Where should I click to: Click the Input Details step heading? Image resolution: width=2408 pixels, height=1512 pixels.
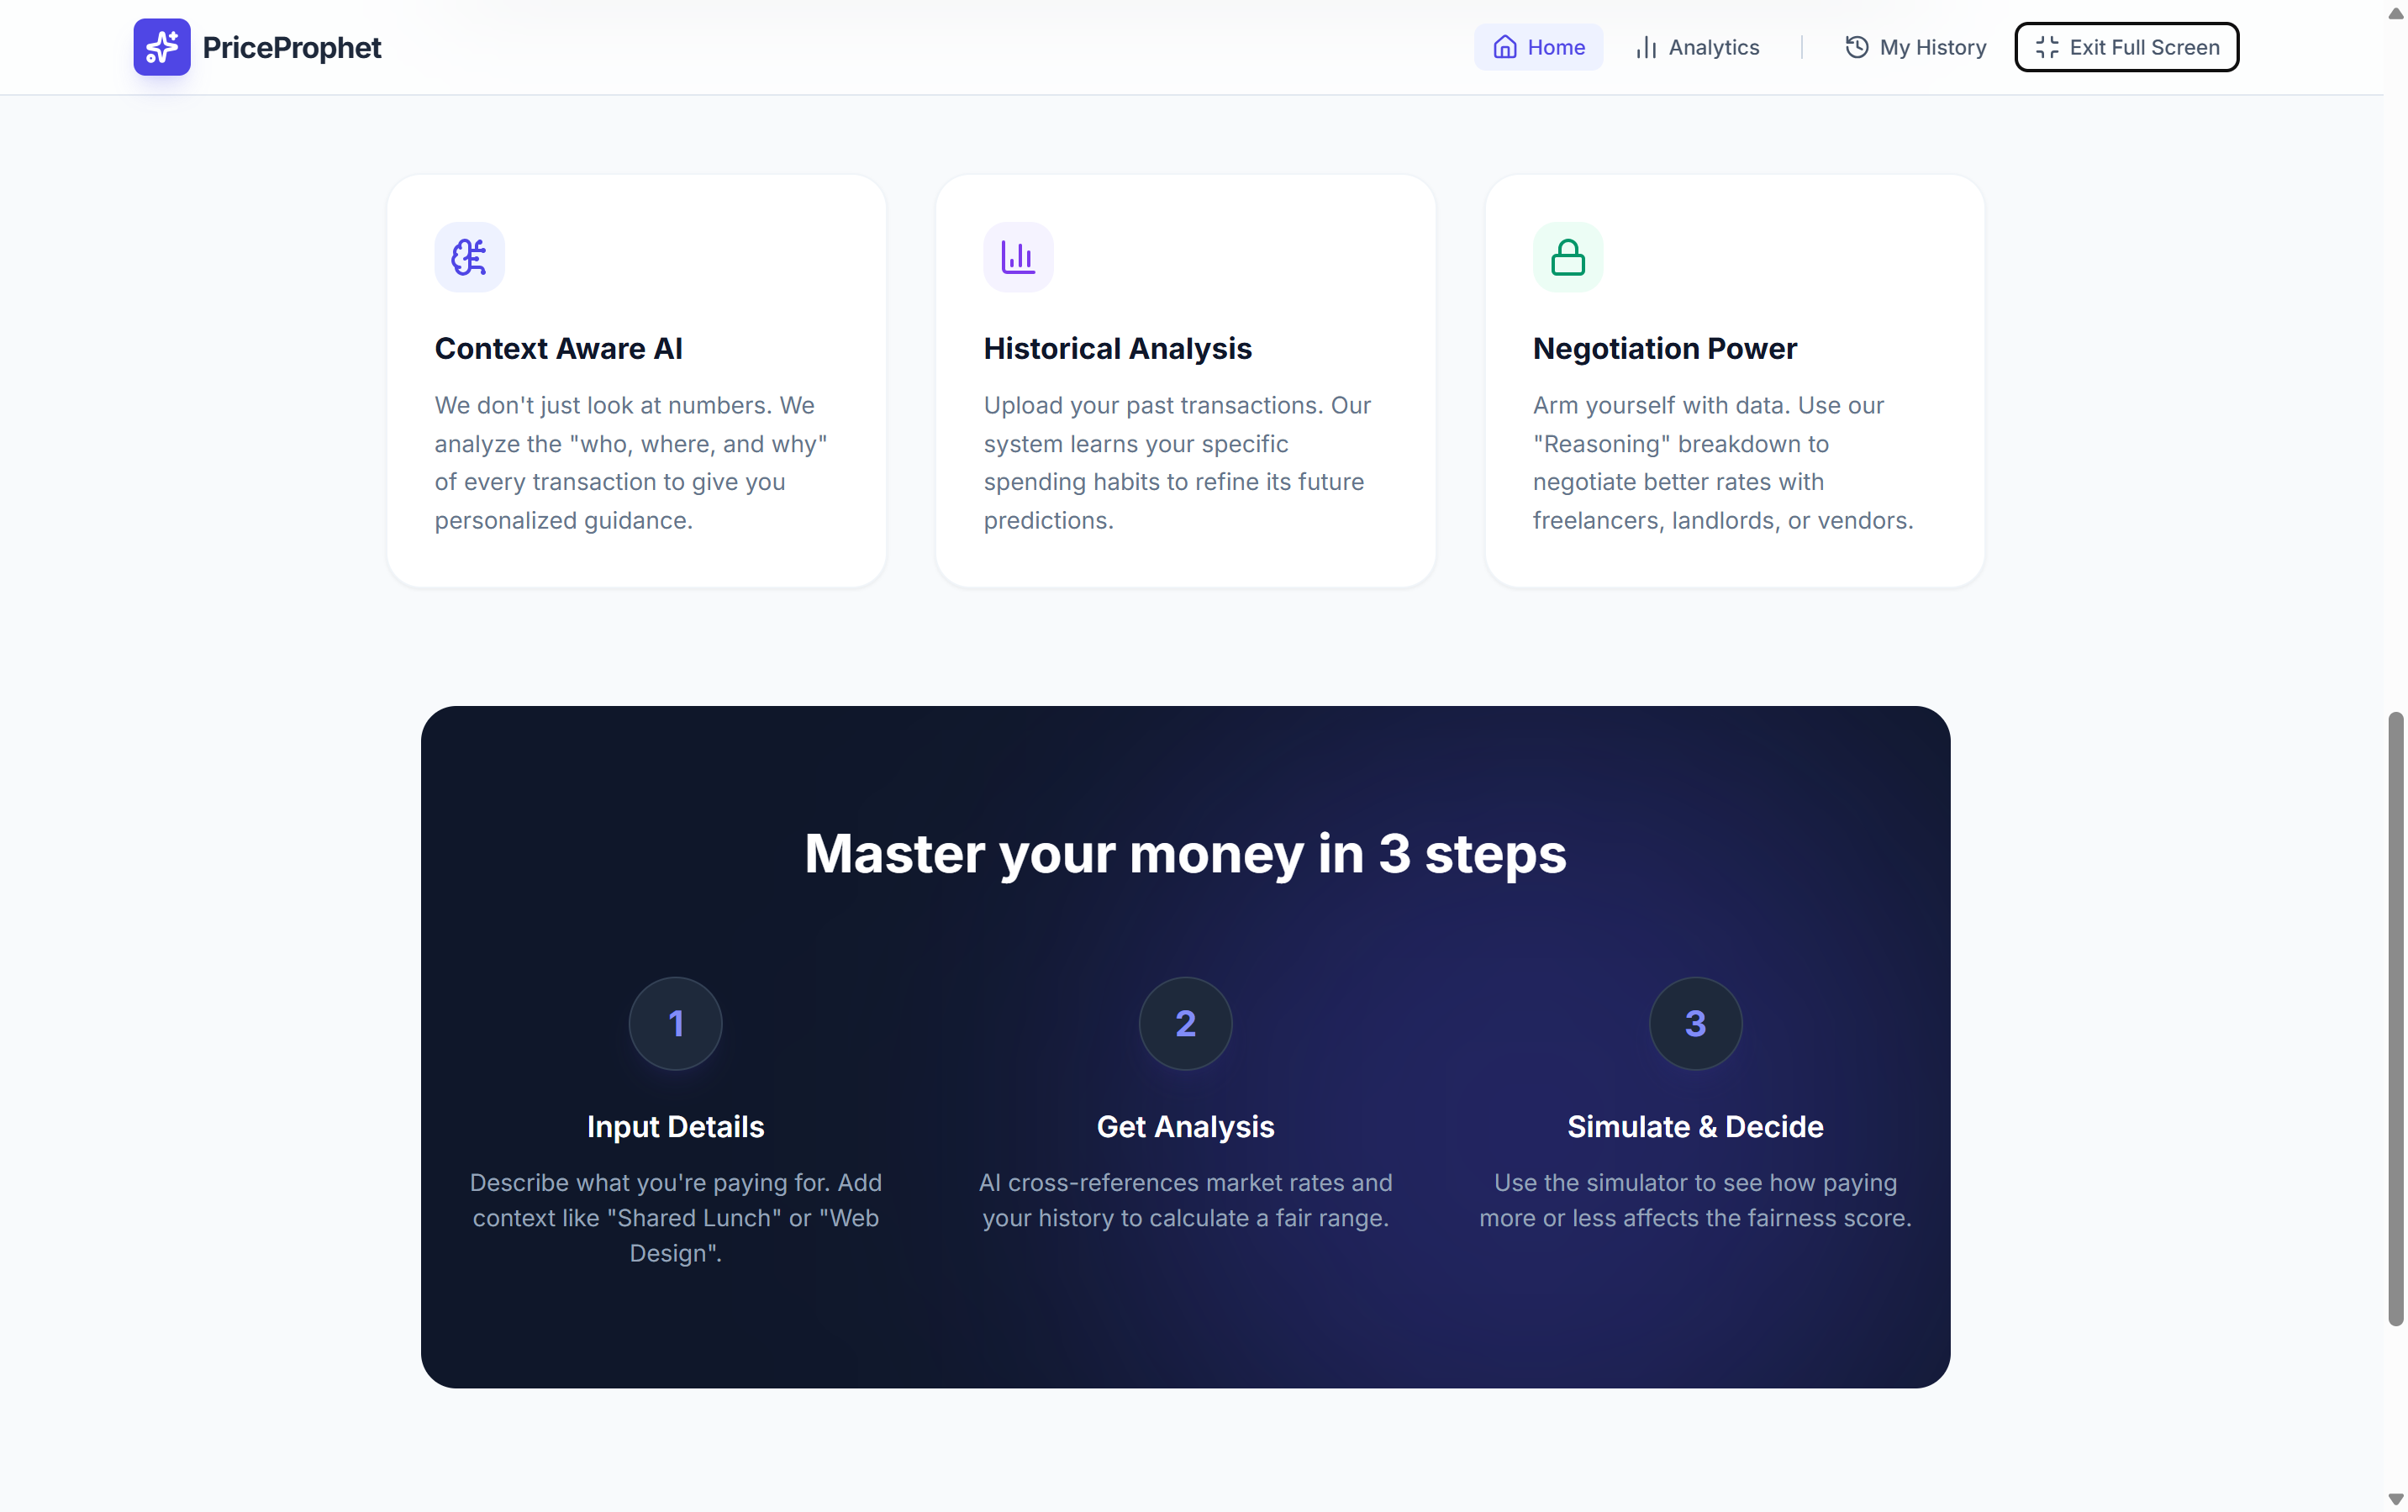point(675,1126)
